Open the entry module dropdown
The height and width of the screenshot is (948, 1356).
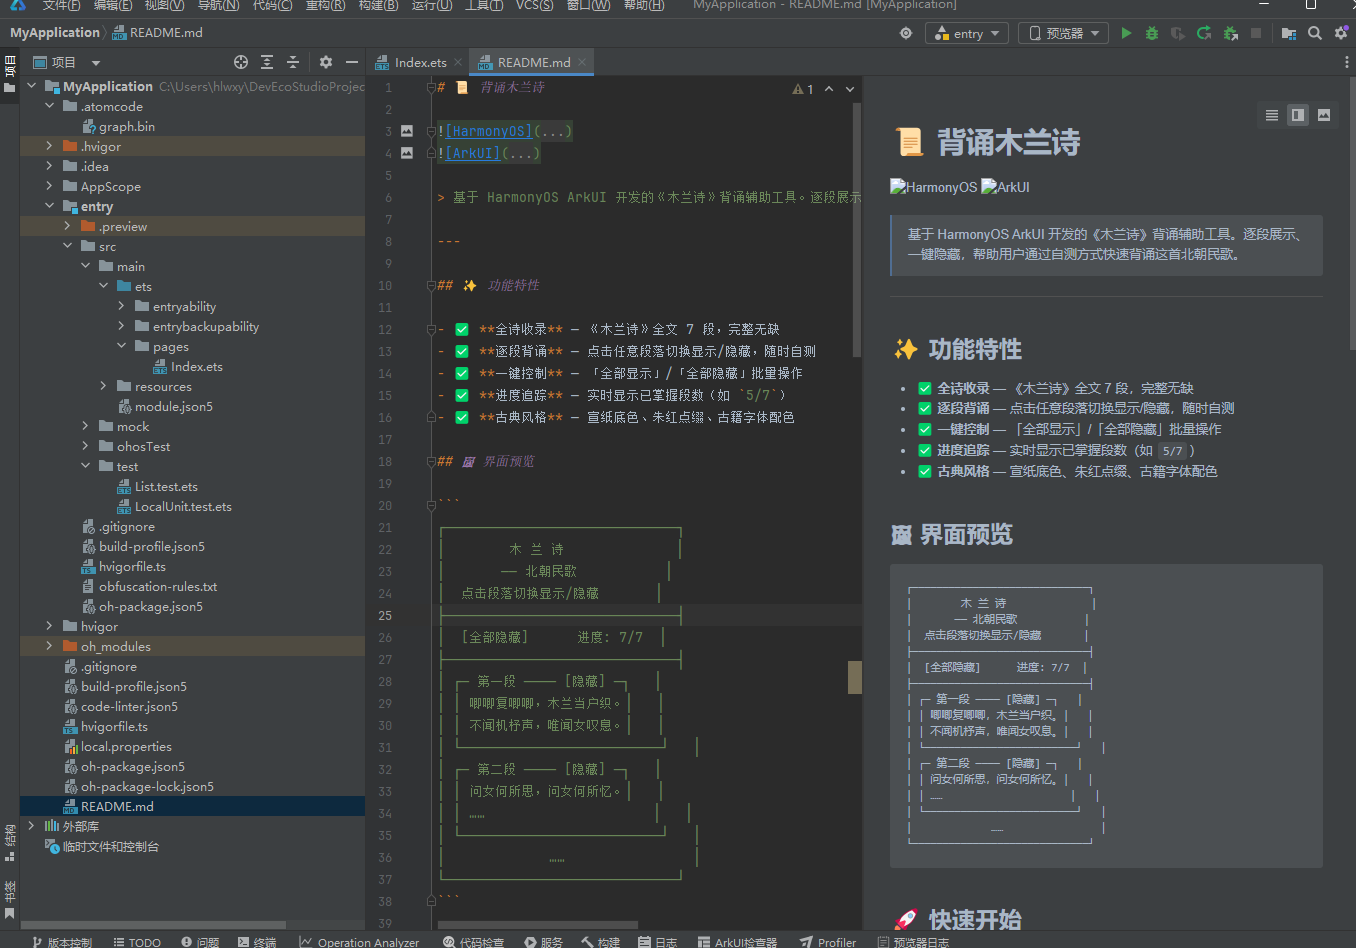(967, 33)
